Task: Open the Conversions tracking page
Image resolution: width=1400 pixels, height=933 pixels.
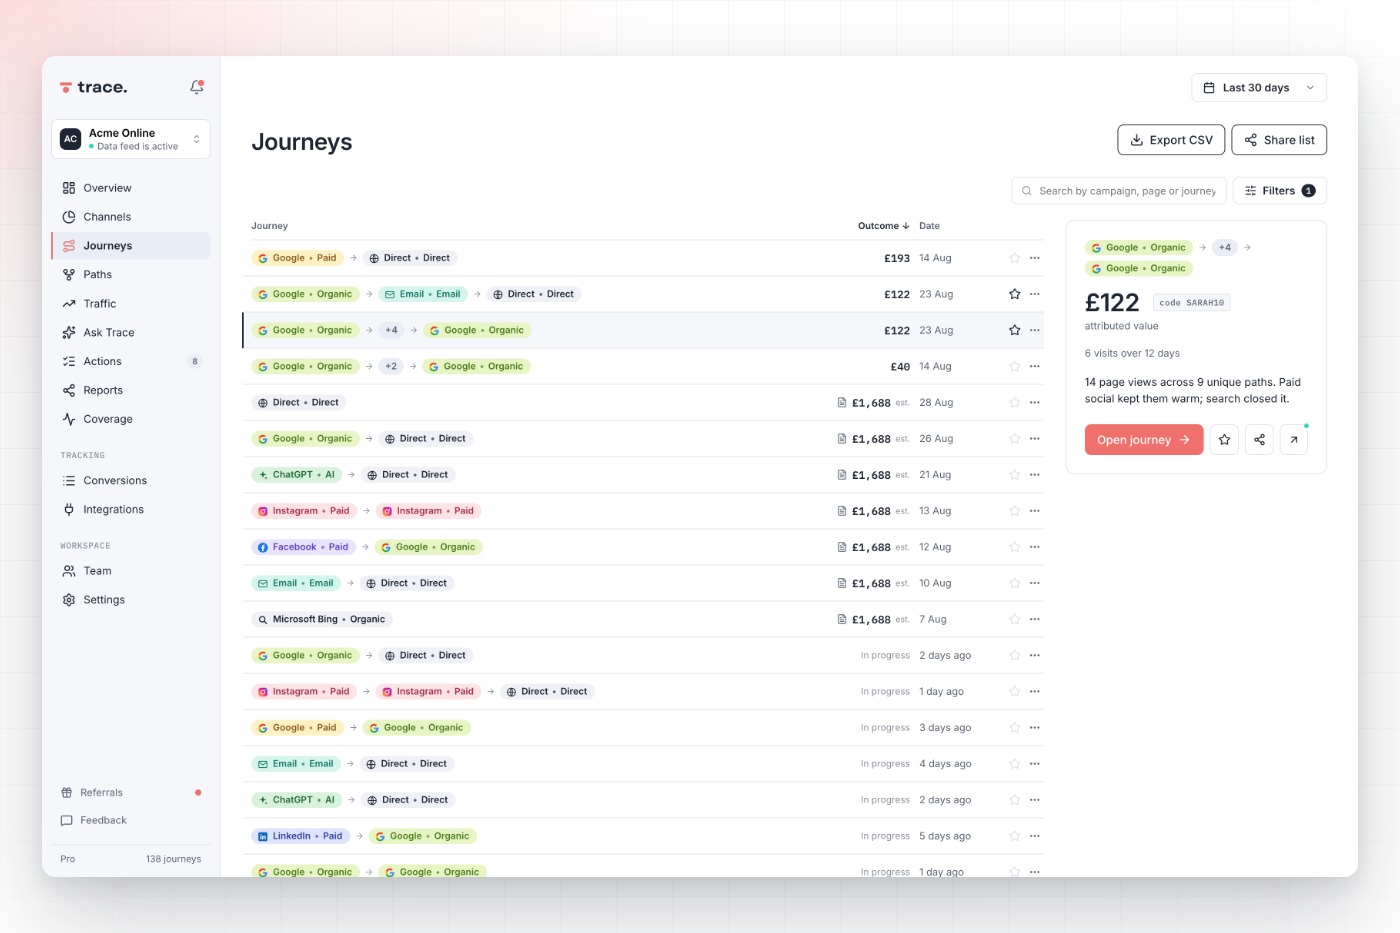Action: (131, 480)
